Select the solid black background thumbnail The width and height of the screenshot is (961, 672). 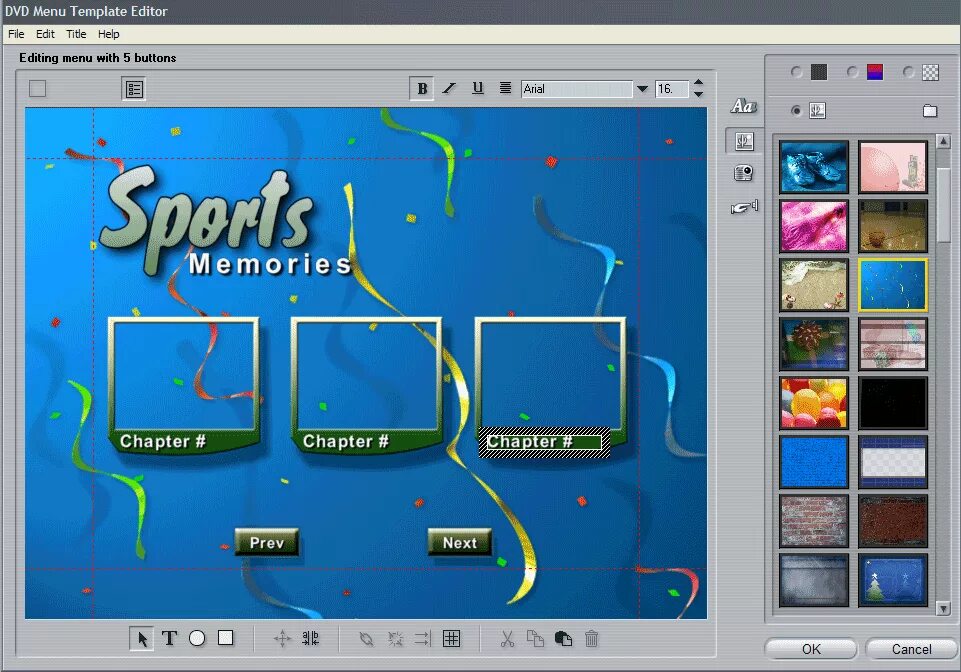(x=892, y=403)
